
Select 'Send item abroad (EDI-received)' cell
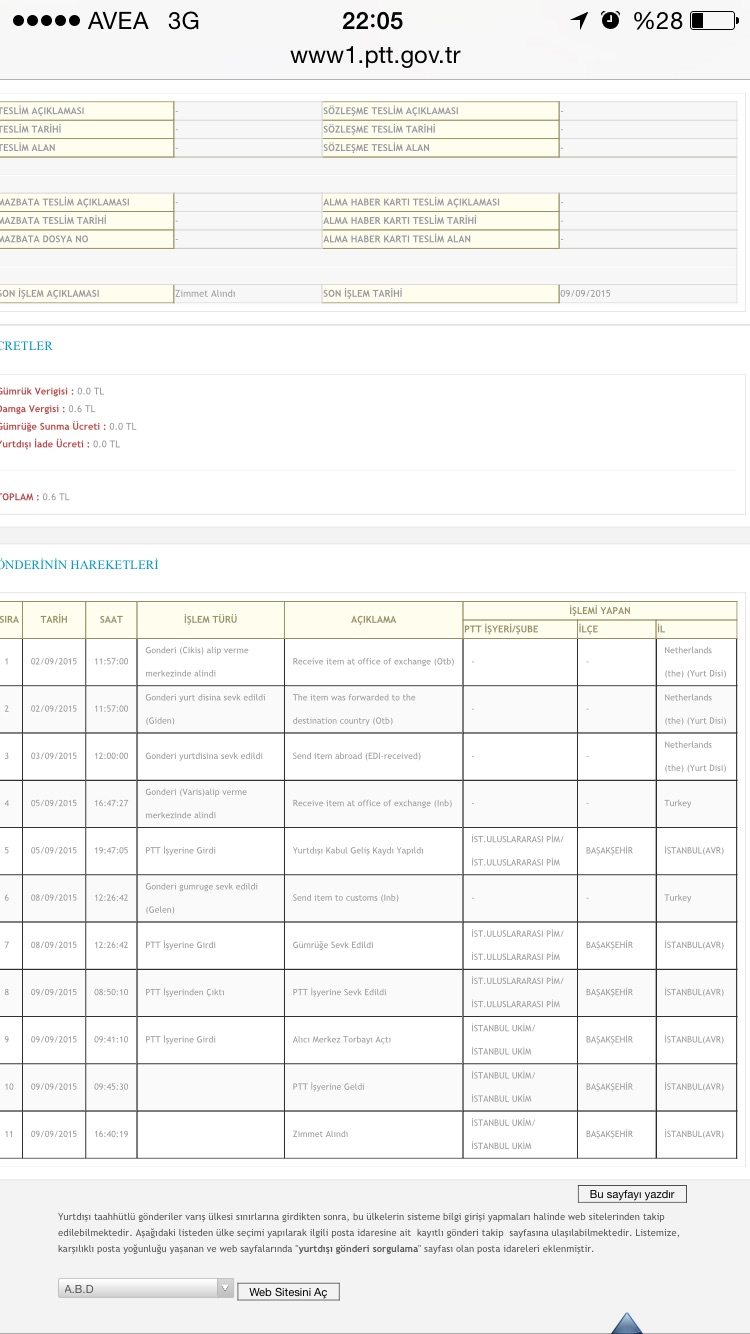[373, 756]
